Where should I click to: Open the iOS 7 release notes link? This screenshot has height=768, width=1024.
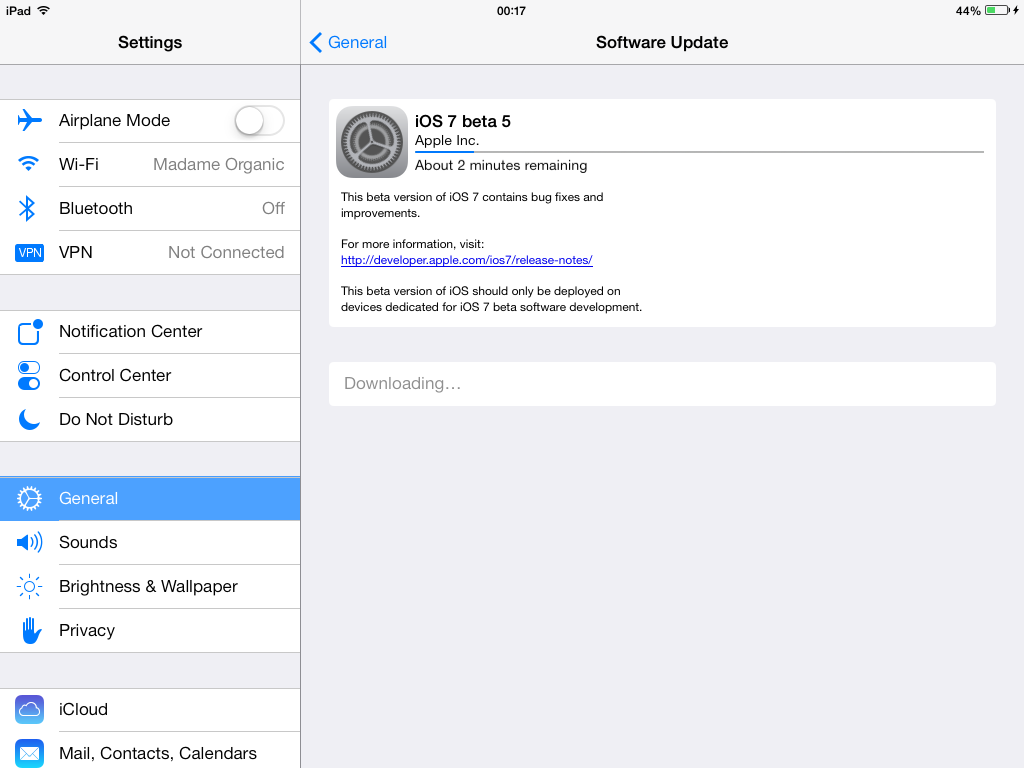coord(466,260)
